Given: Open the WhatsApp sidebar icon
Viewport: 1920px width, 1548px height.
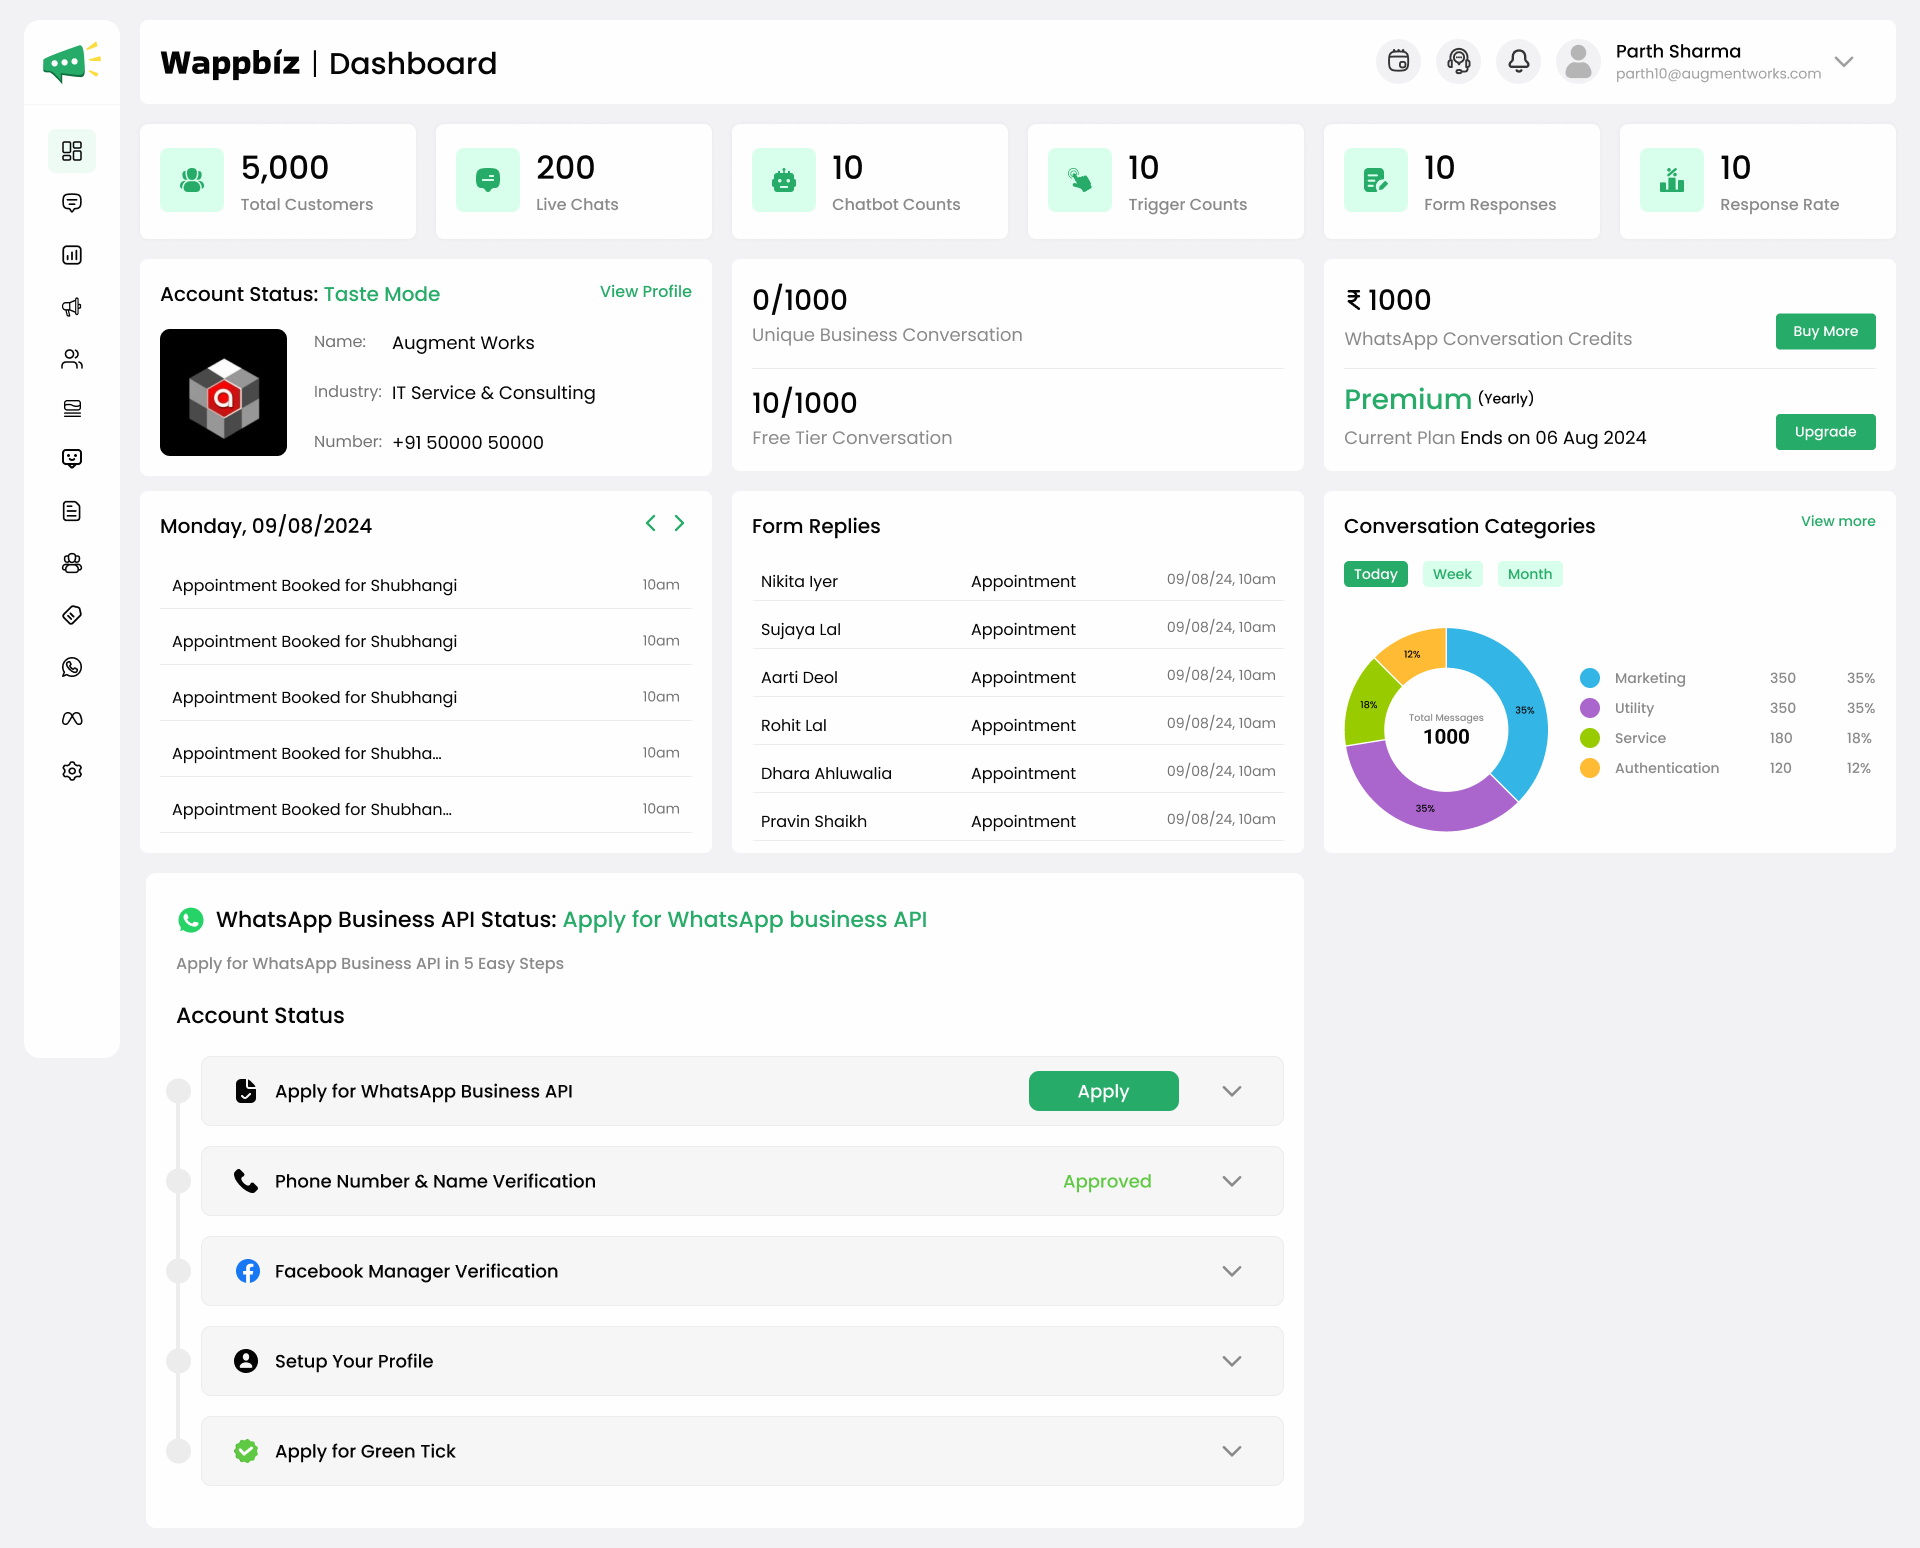Looking at the screenshot, I should click(x=71, y=667).
